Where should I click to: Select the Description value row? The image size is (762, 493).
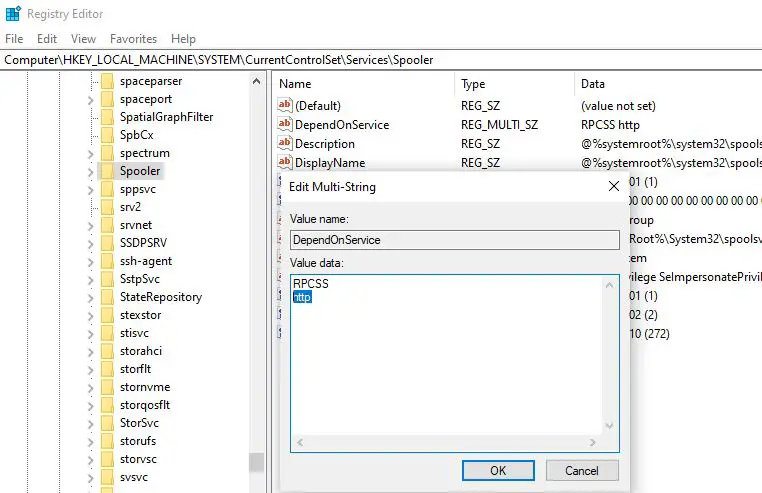coord(518,144)
